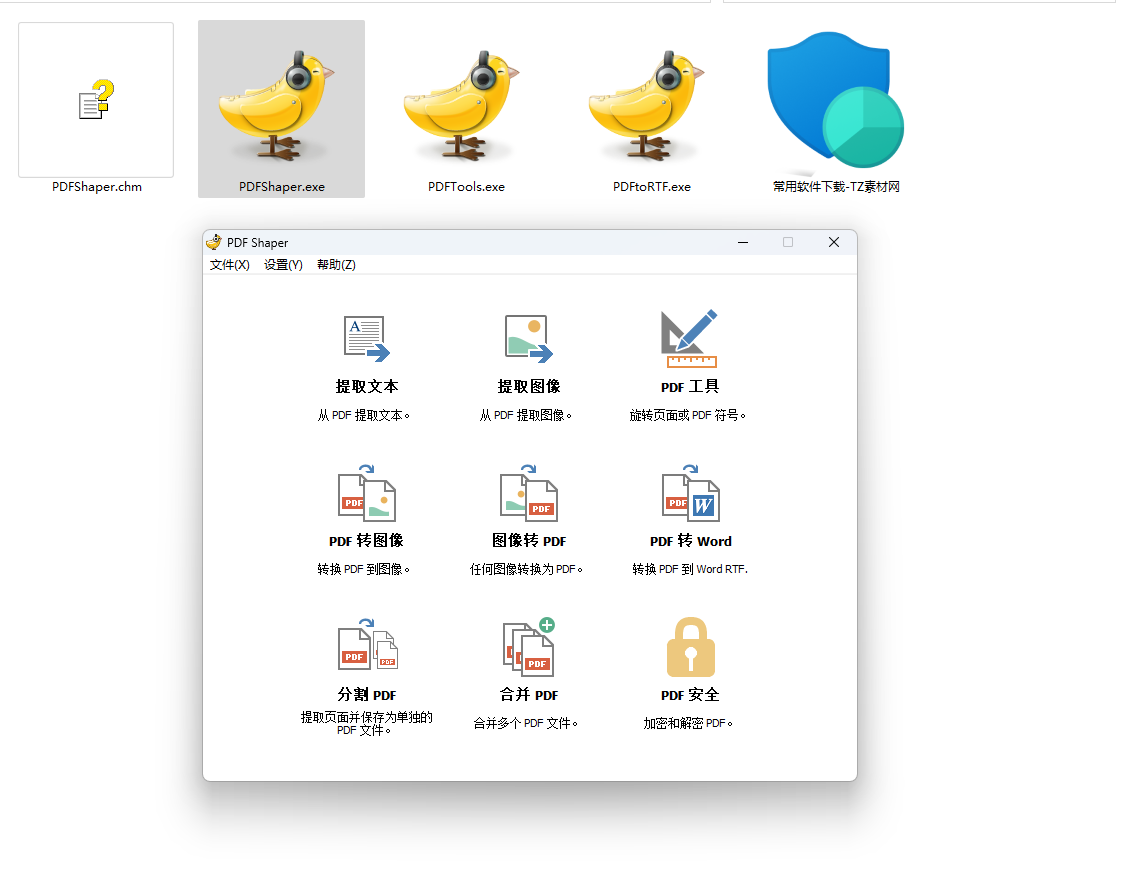Viewport: 1125px width, 869px height.
Task: Open the 分割 PDF split tool icon
Action: pos(367,644)
